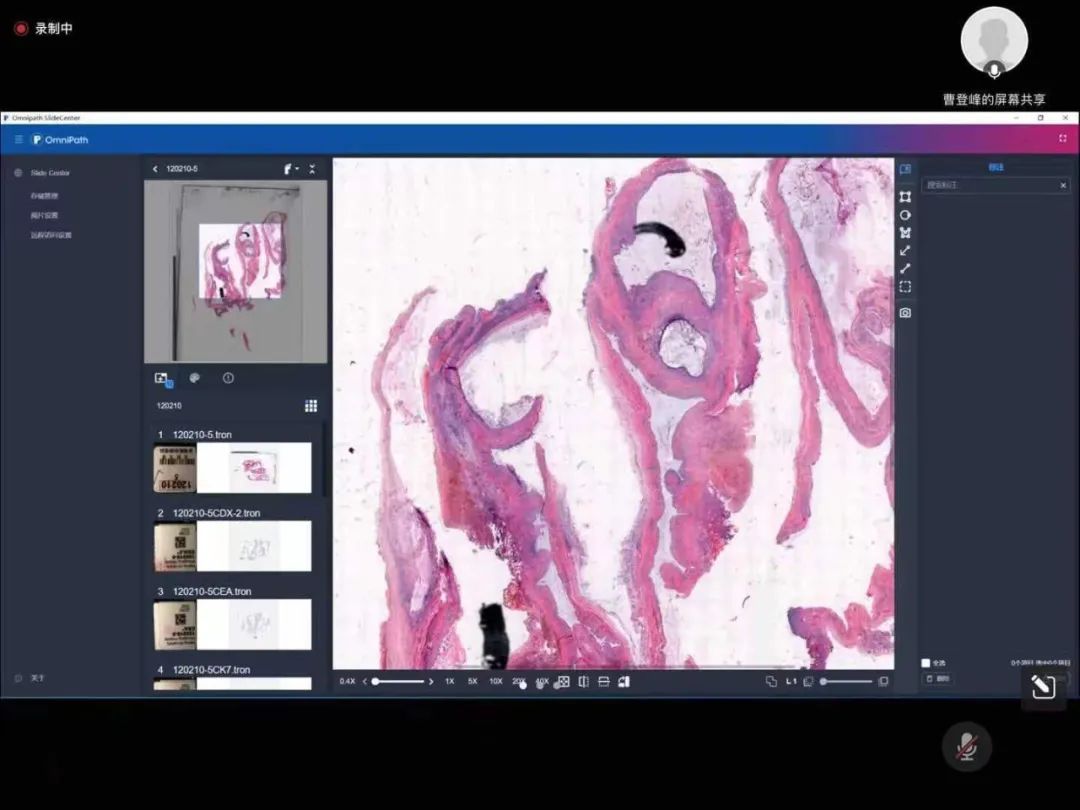The image size is (1080, 810).
Task: Select the line measurement tool
Action: (905, 268)
